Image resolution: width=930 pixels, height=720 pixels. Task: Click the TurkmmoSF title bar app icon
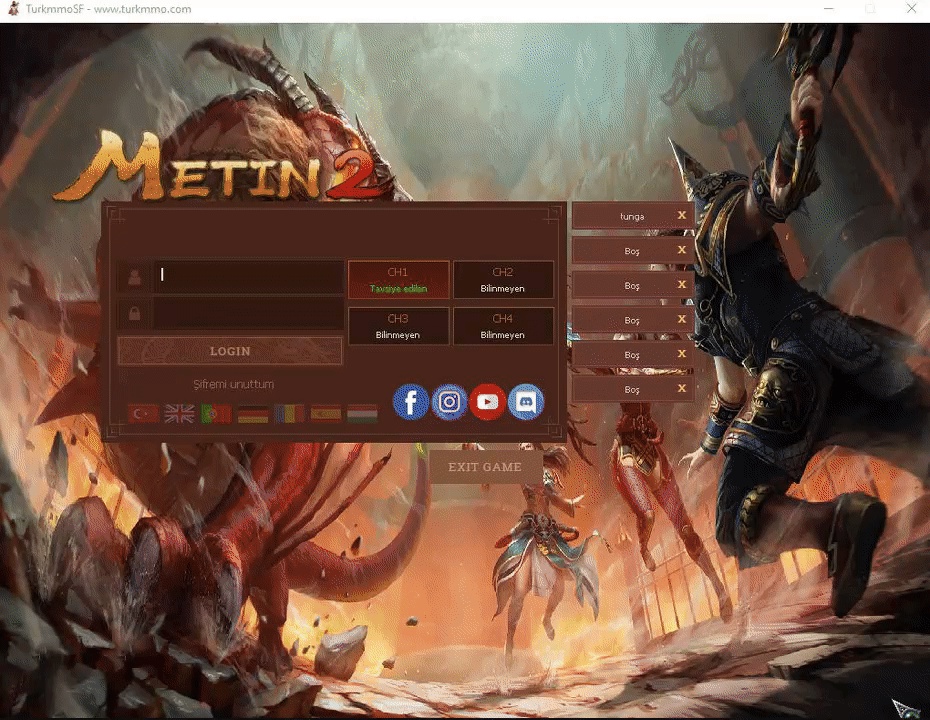pos(13,9)
